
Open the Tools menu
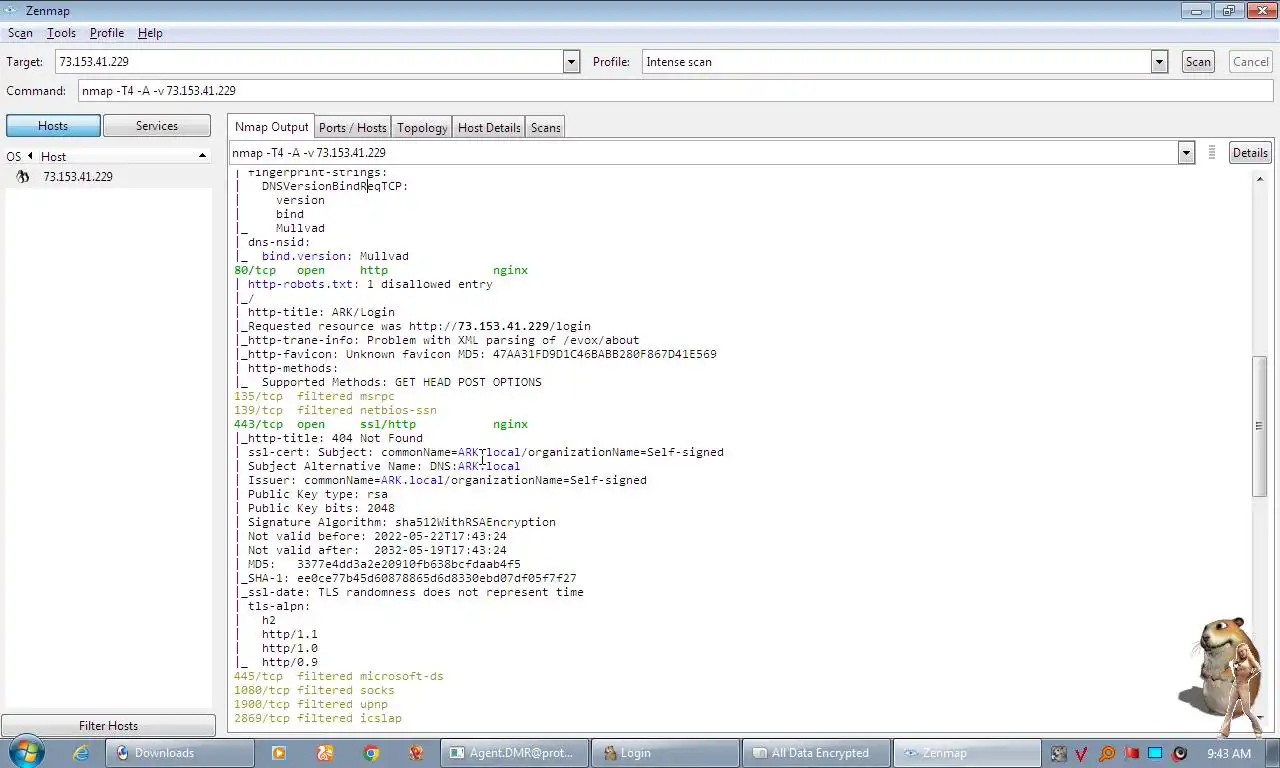coord(61,33)
